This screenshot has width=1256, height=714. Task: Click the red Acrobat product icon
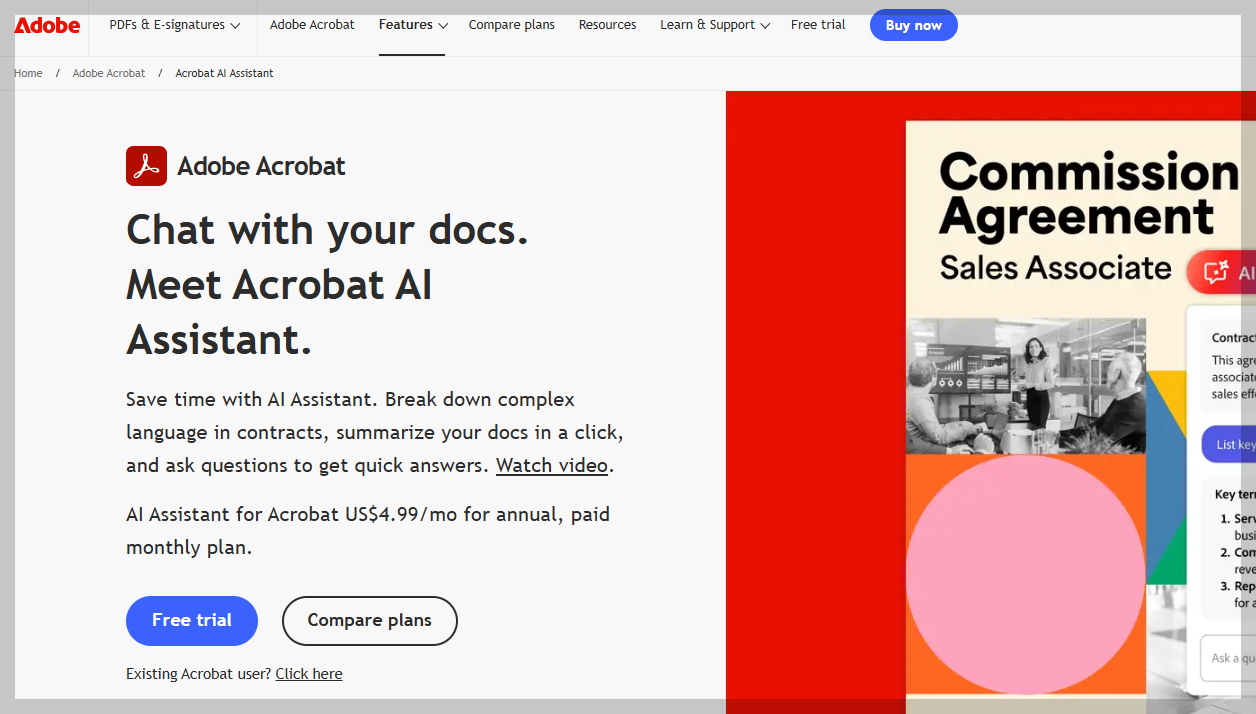pos(146,166)
